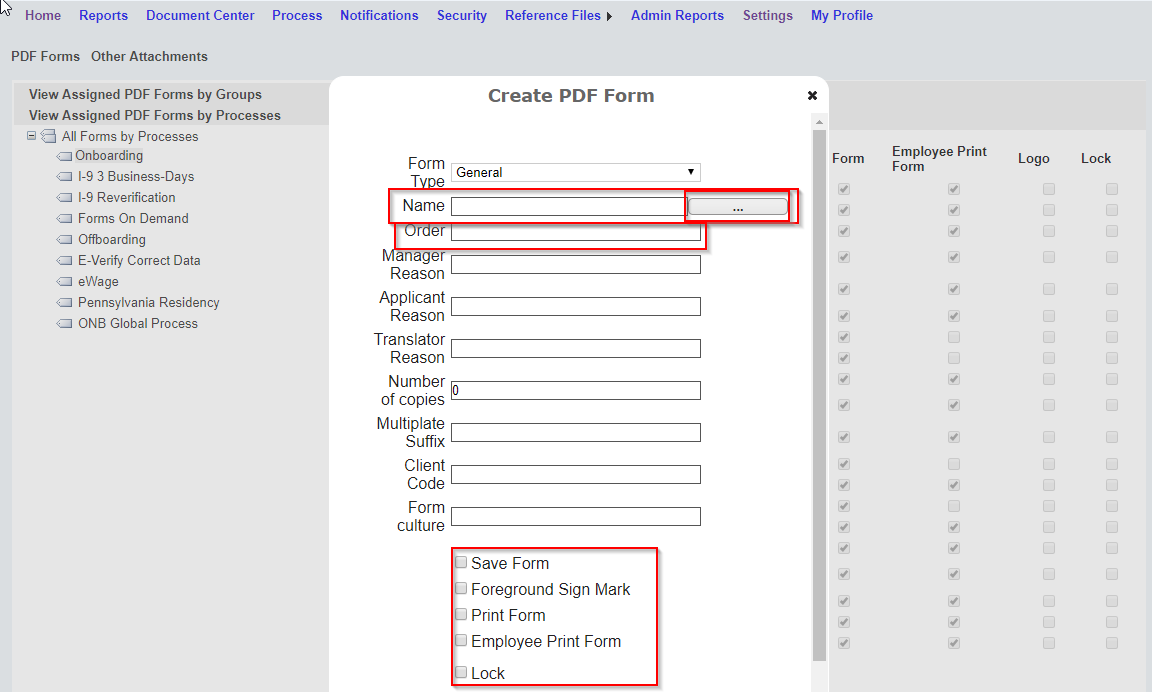The width and height of the screenshot is (1152, 692).
Task: Open the Admin Reports menu
Action: click(x=677, y=15)
